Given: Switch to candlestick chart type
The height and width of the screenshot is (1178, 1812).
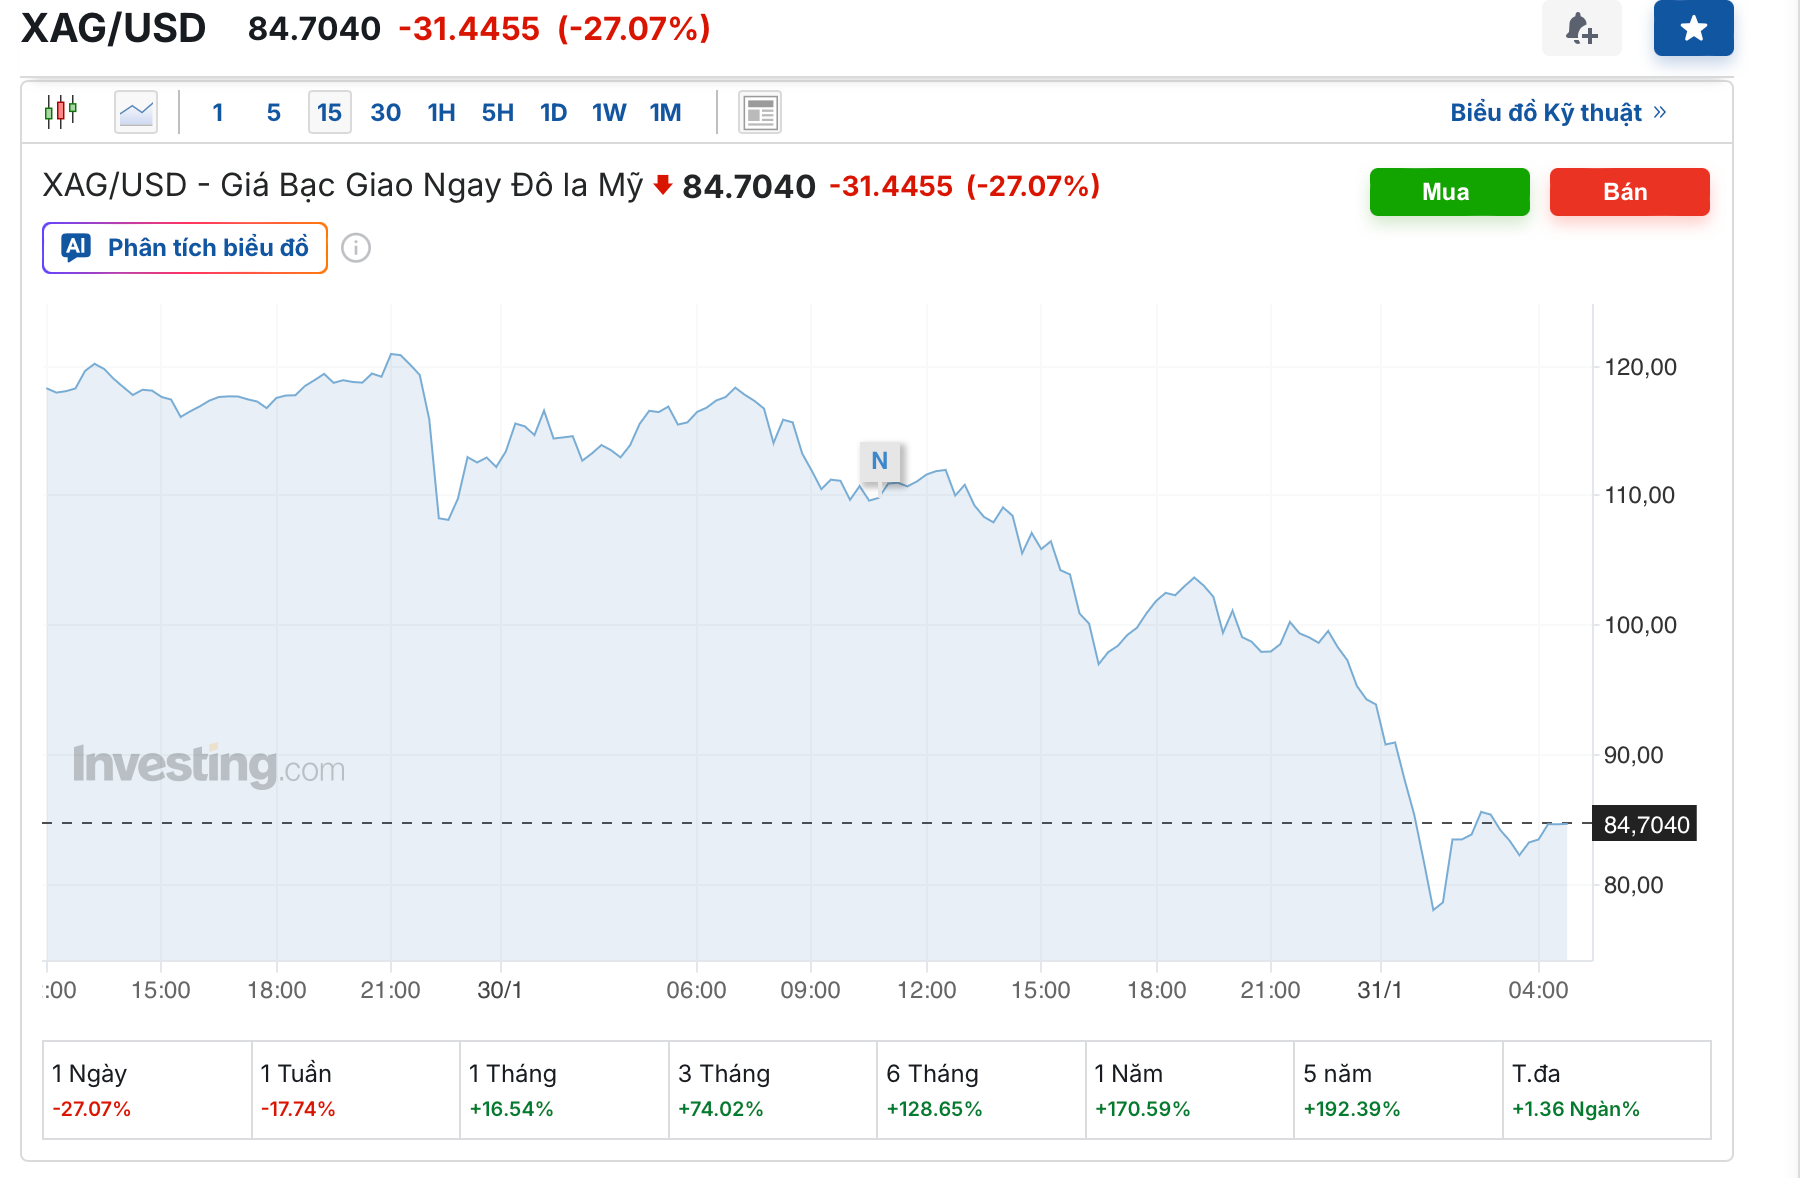Looking at the screenshot, I should point(61,112).
